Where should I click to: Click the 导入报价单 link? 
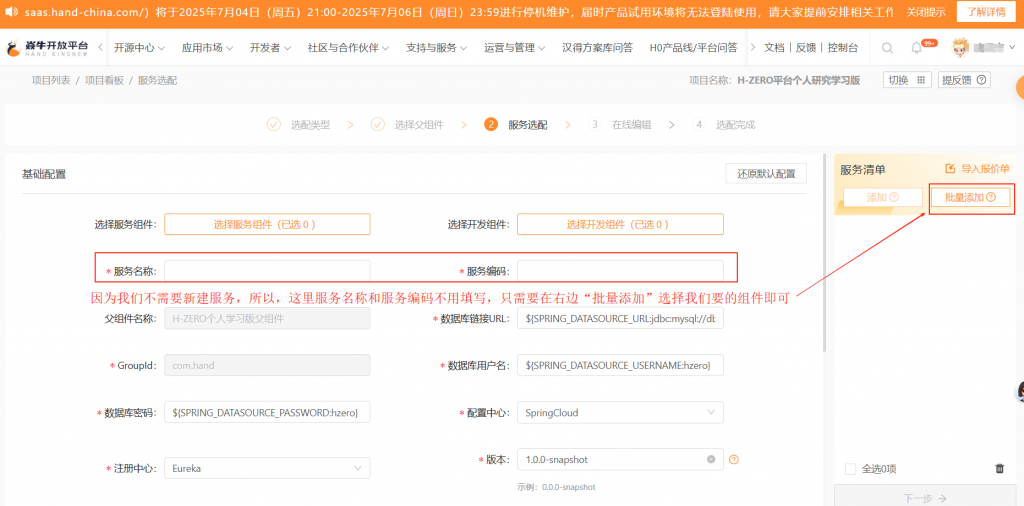point(977,169)
